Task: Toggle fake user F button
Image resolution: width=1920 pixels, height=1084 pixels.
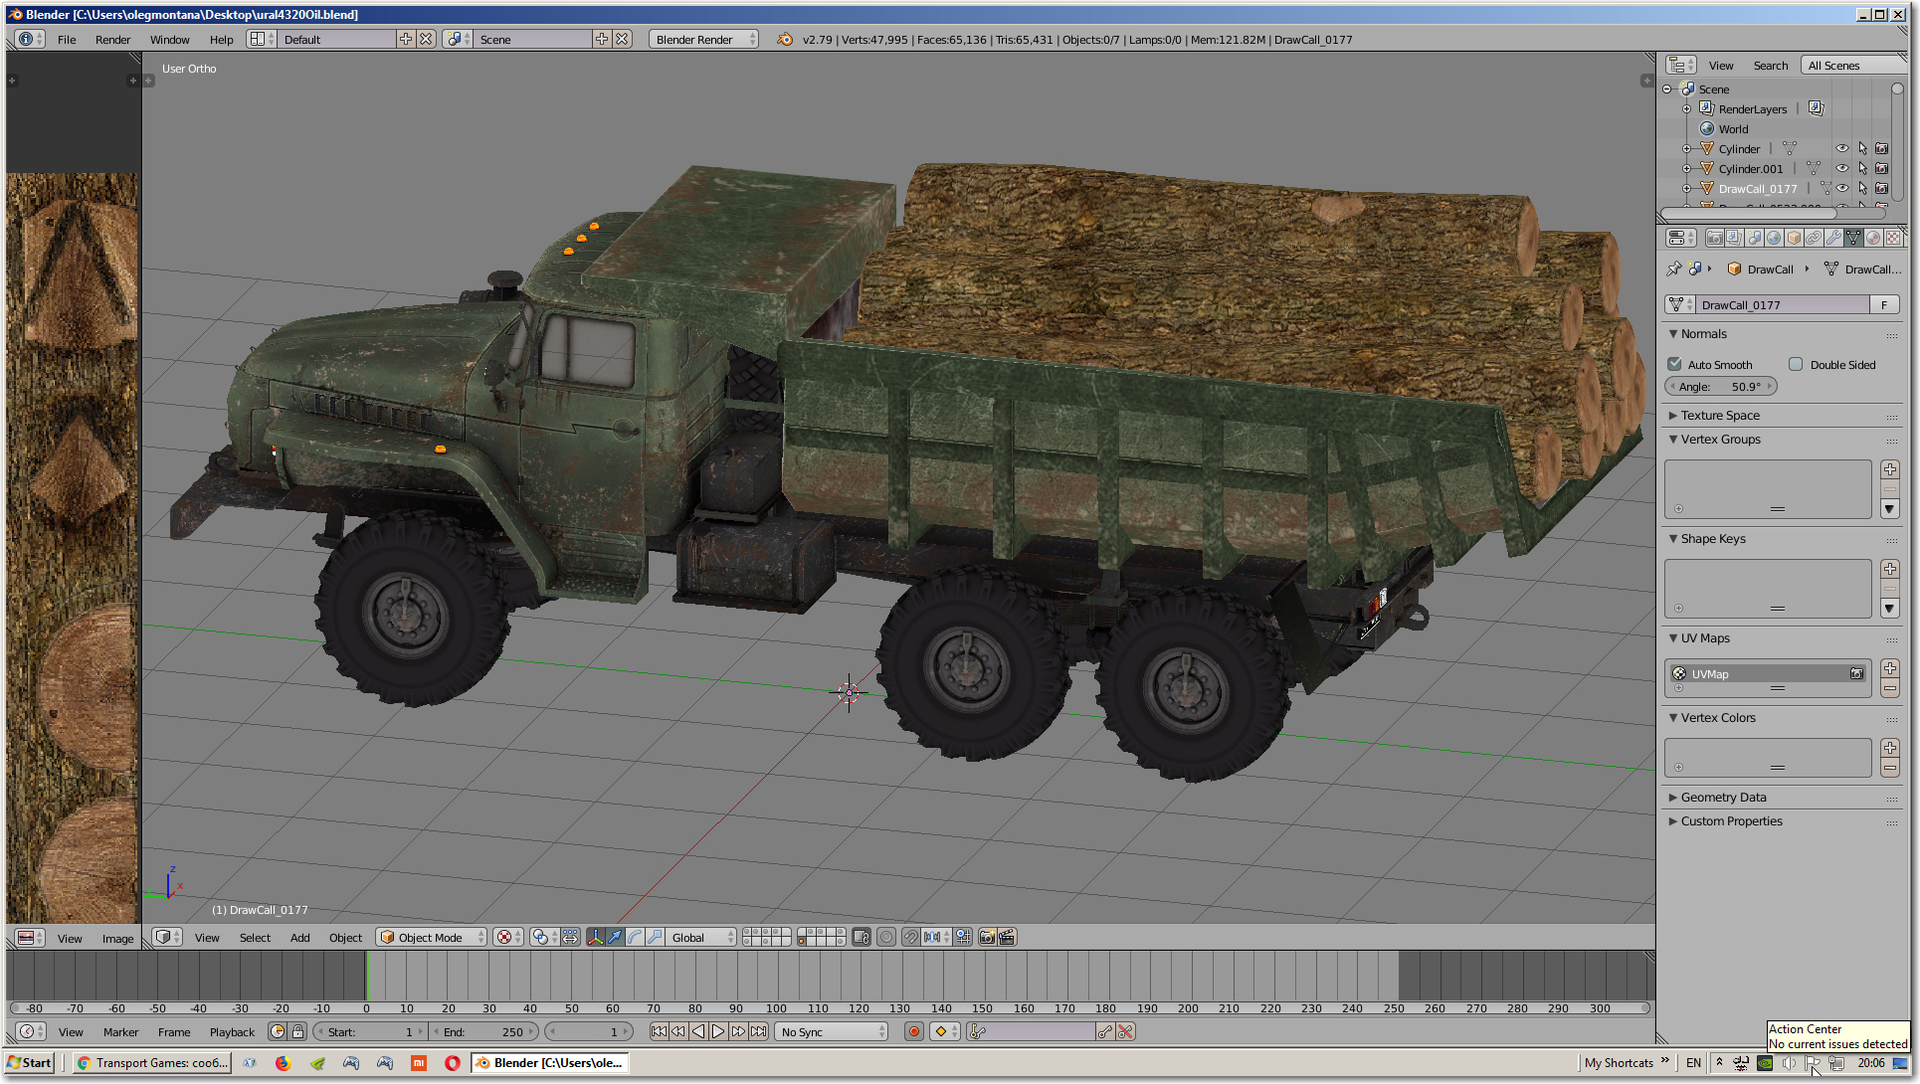Action: click(x=1884, y=305)
